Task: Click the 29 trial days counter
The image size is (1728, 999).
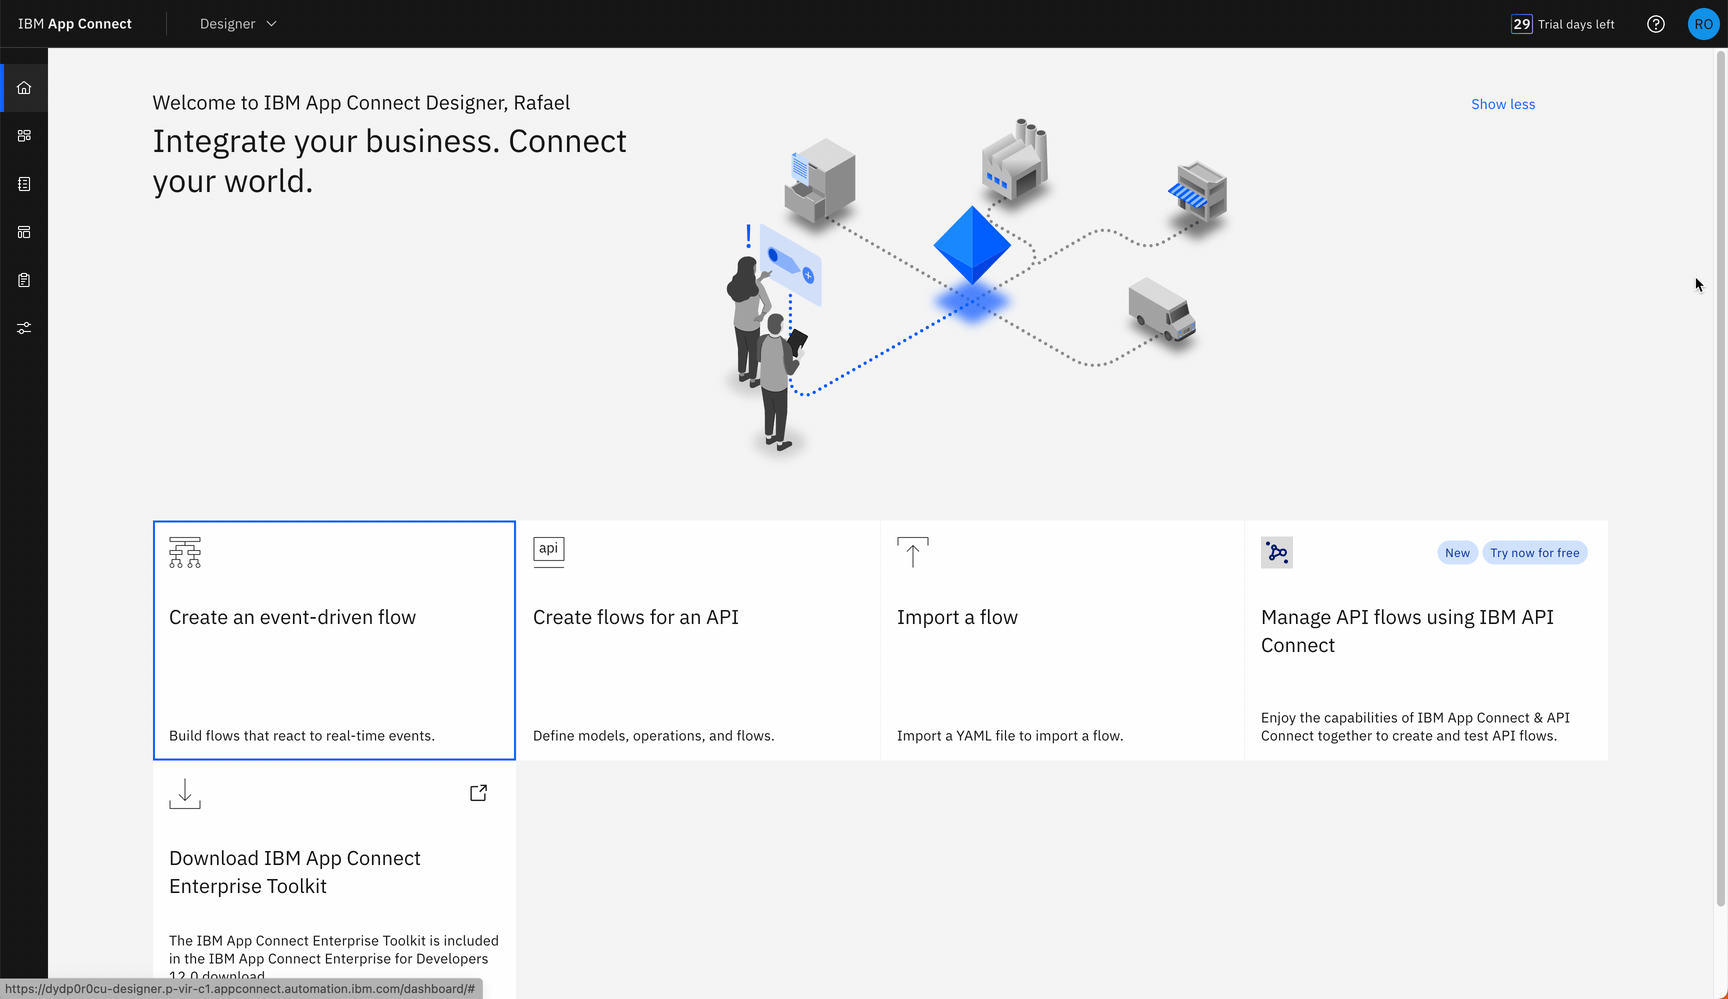Action: [x=1521, y=23]
